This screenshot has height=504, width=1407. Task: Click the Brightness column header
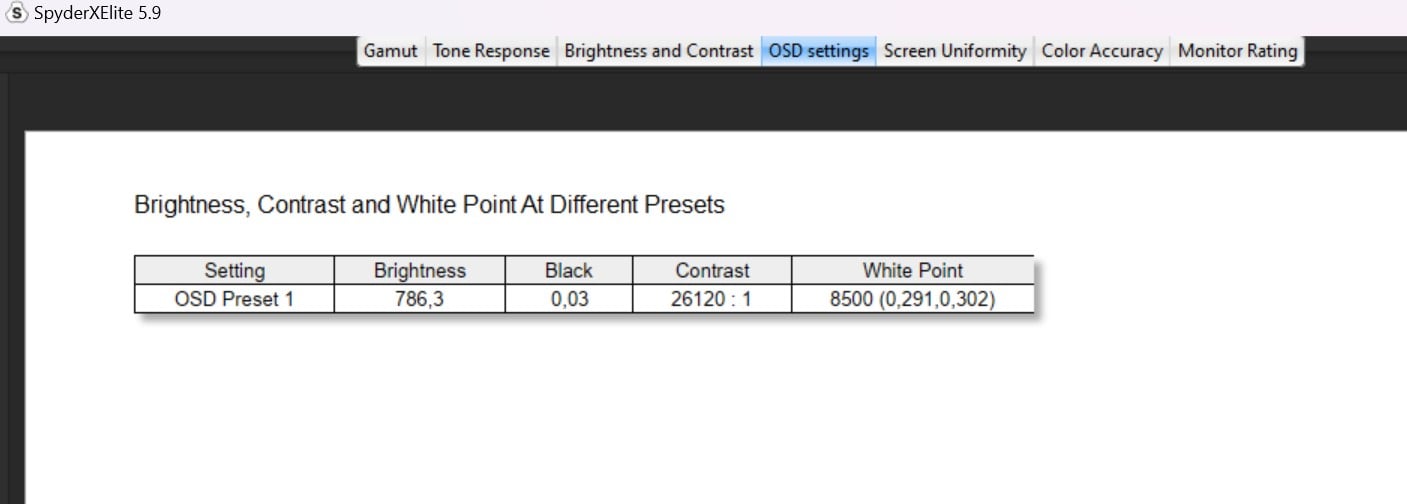(420, 270)
